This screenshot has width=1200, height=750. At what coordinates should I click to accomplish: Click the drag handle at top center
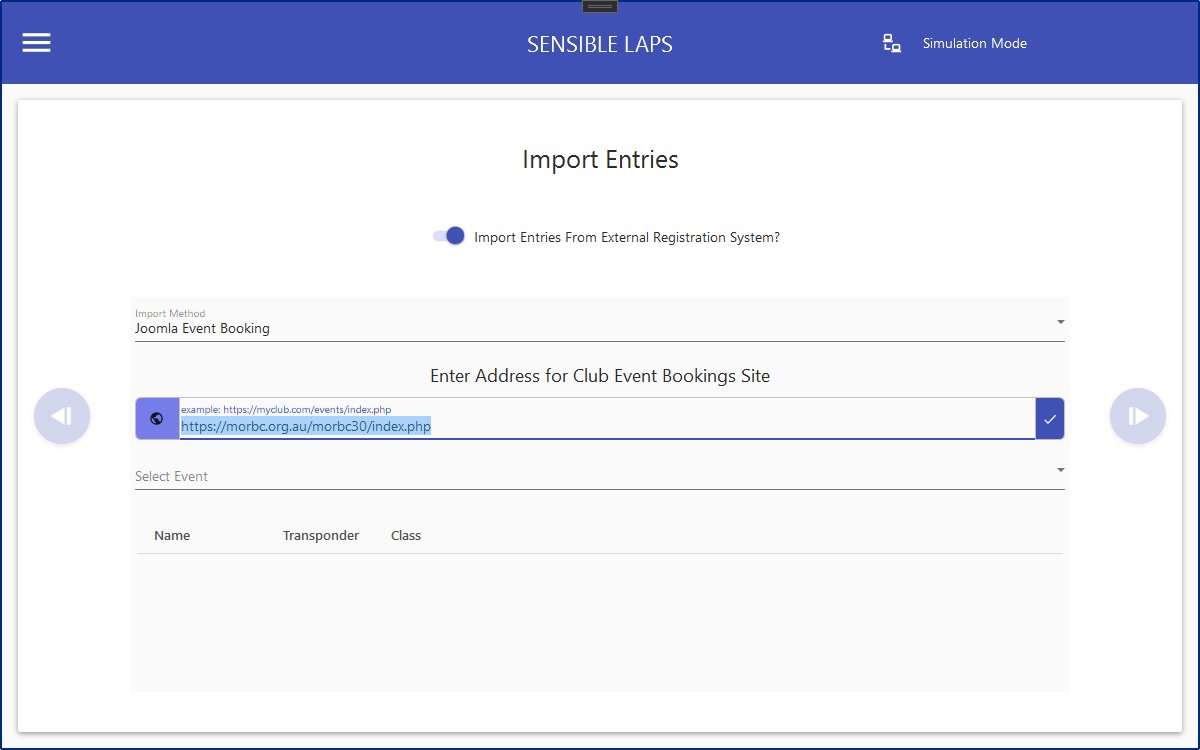point(600,6)
